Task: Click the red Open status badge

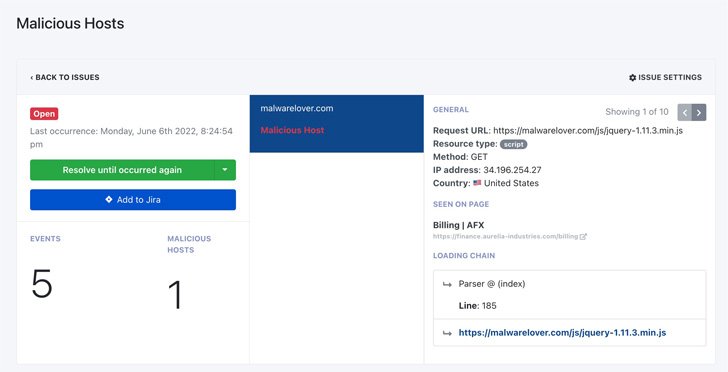Action: pos(44,114)
